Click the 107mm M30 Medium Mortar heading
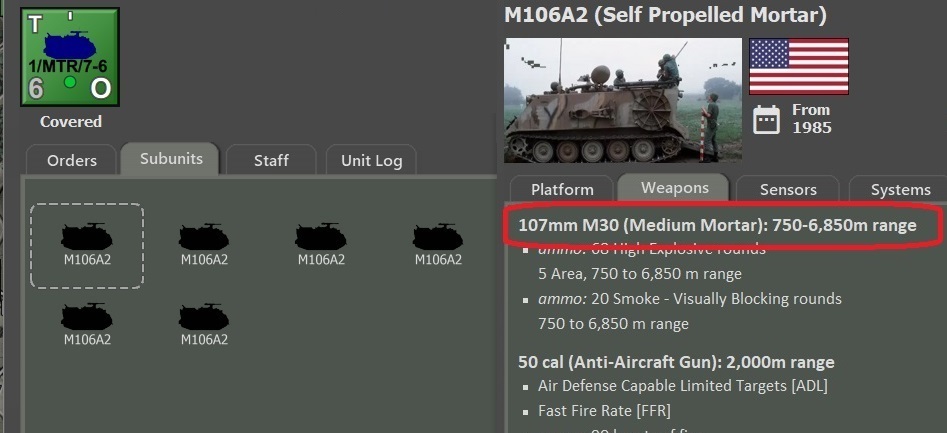 (717, 226)
